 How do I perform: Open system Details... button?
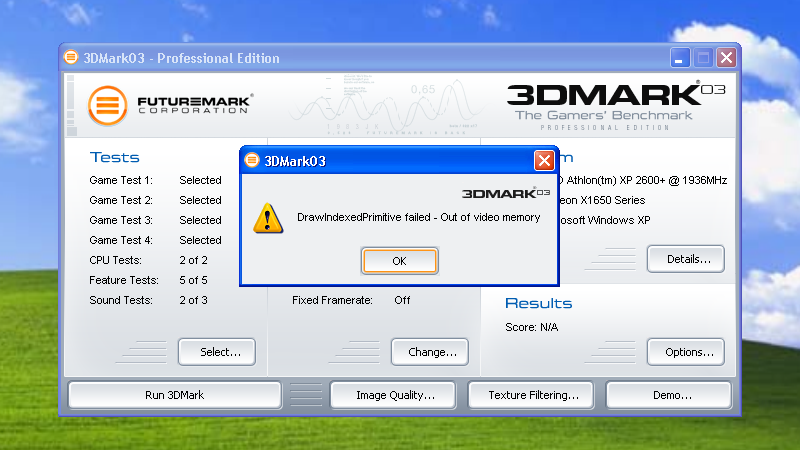click(686, 259)
